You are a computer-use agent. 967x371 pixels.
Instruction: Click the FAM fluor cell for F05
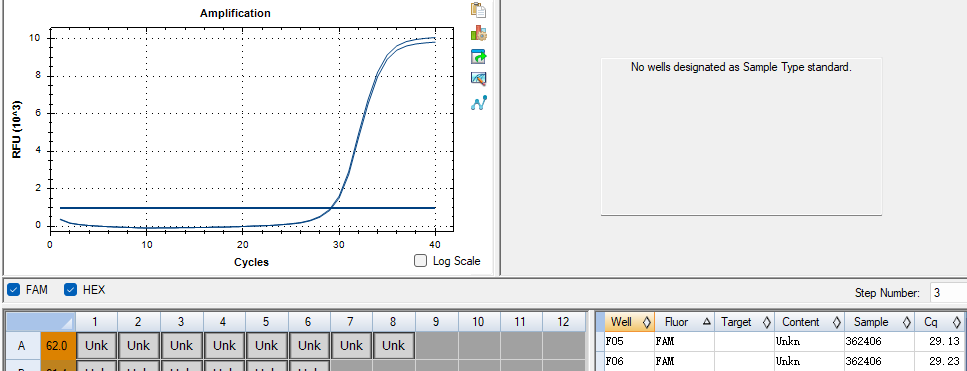[x=685, y=341]
